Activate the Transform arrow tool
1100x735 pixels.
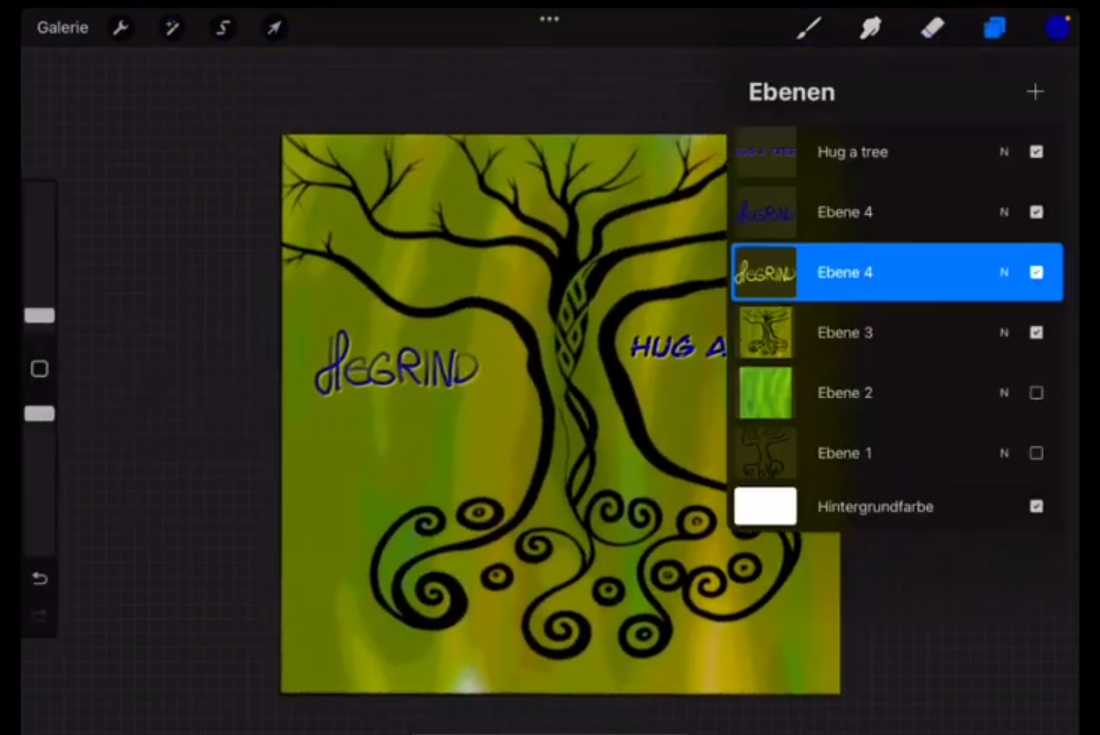pos(274,28)
